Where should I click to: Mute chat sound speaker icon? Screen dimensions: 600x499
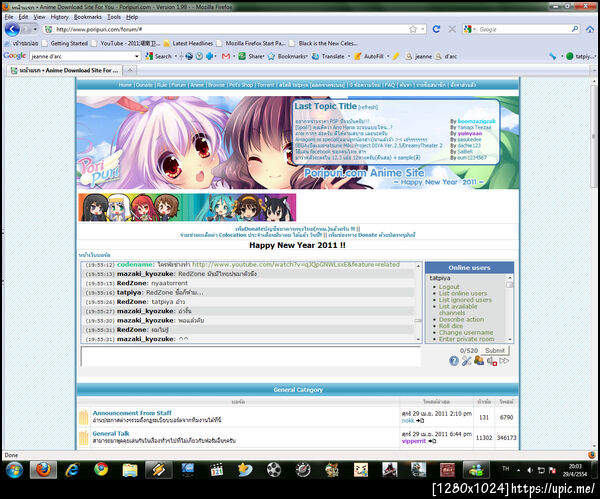pos(492,360)
